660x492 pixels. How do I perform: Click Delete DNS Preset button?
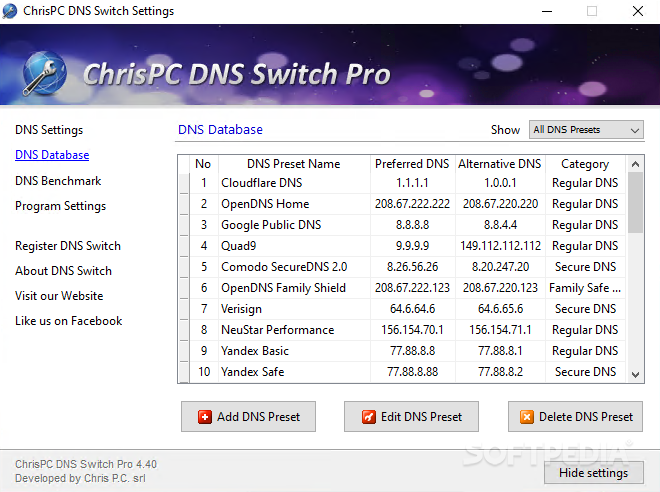(575, 417)
